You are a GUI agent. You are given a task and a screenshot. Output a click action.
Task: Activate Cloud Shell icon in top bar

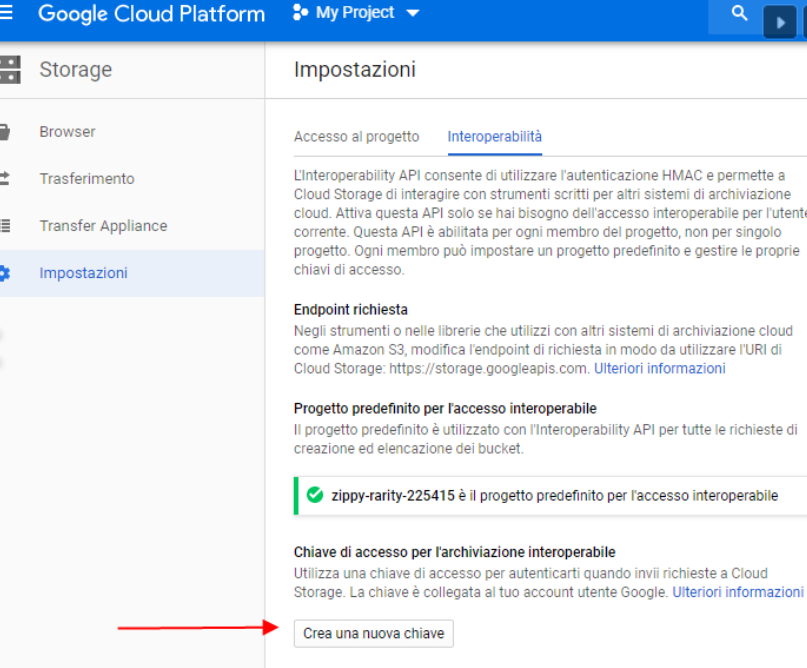tap(780, 21)
